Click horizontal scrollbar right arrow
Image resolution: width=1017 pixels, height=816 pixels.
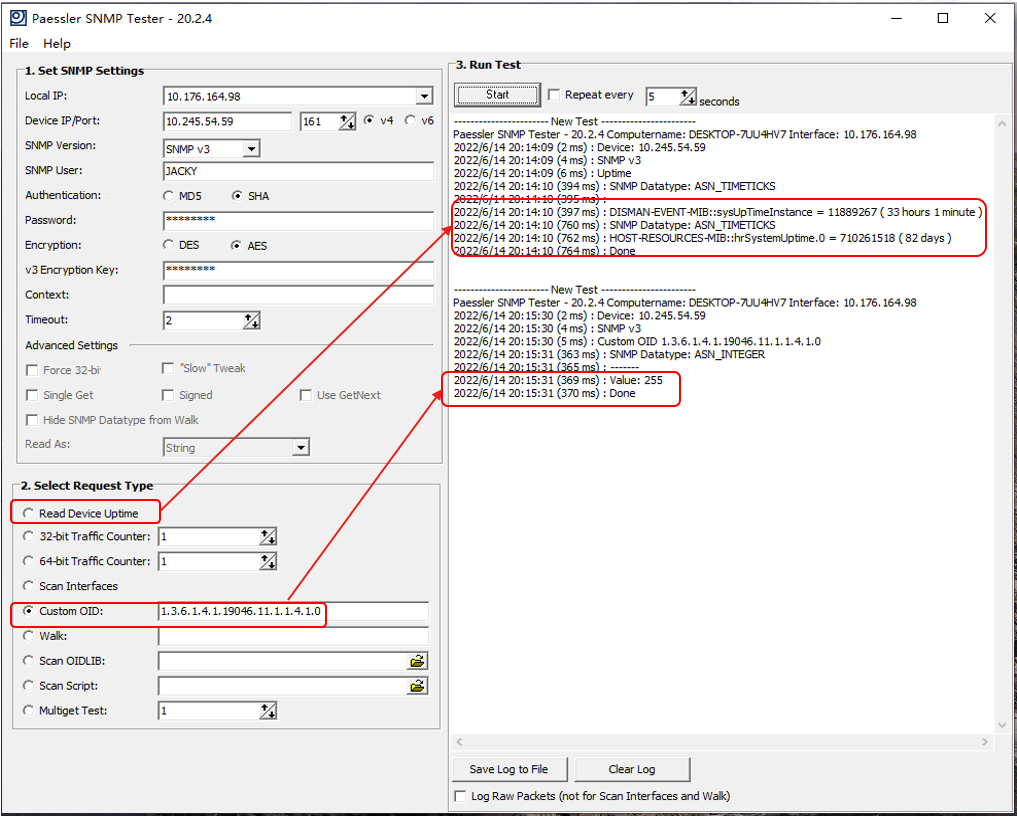pyautogui.click(x=985, y=741)
